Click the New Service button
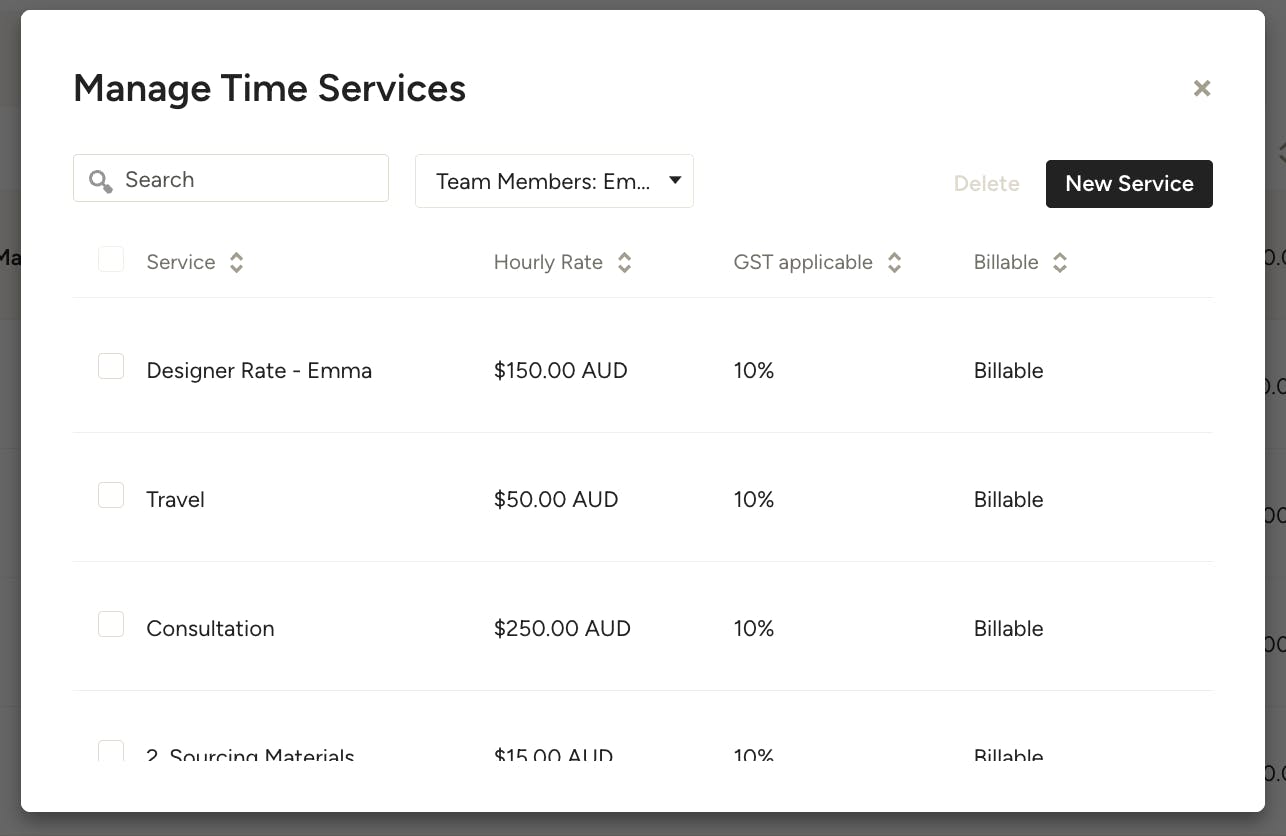The height and width of the screenshot is (836, 1286). (x=1129, y=184)
